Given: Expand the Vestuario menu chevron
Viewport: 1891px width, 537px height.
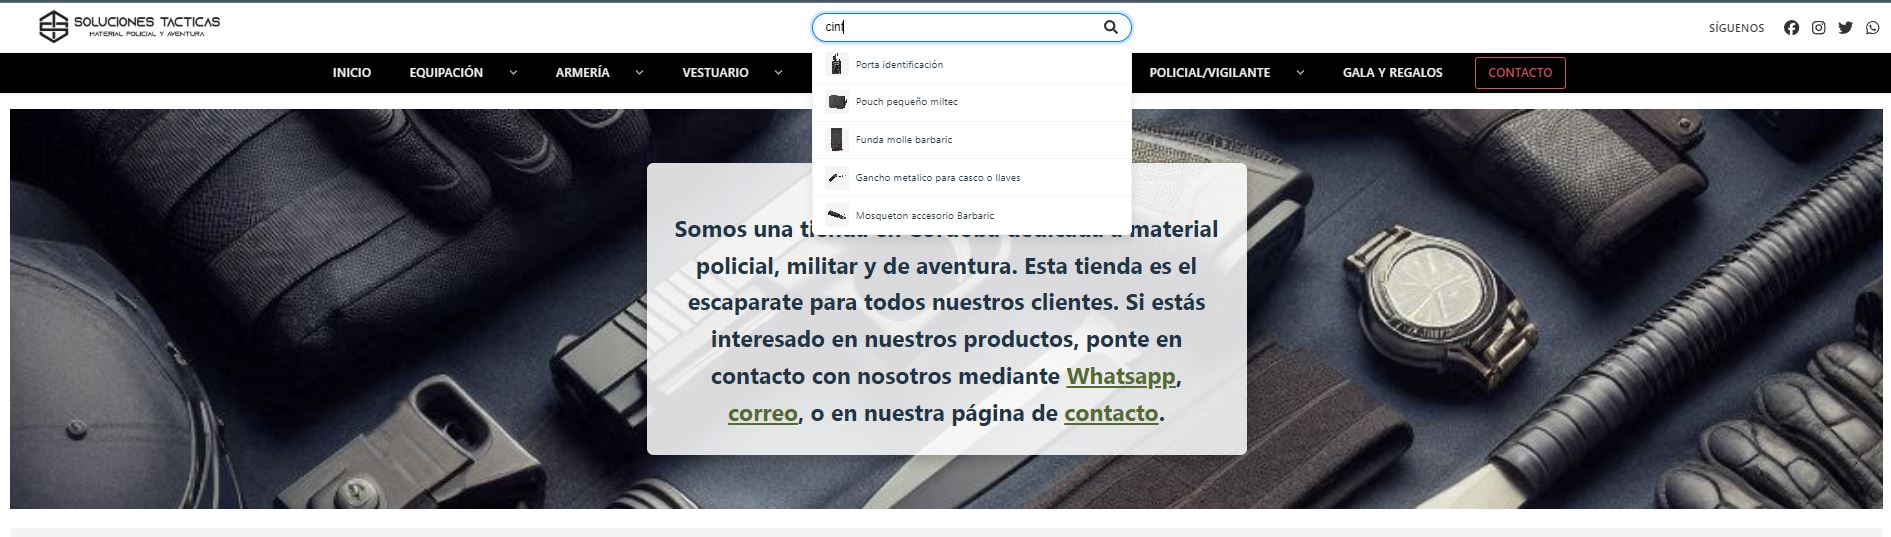Looking at the screenshot, I should pyautogui.click(x=778, y=73).
